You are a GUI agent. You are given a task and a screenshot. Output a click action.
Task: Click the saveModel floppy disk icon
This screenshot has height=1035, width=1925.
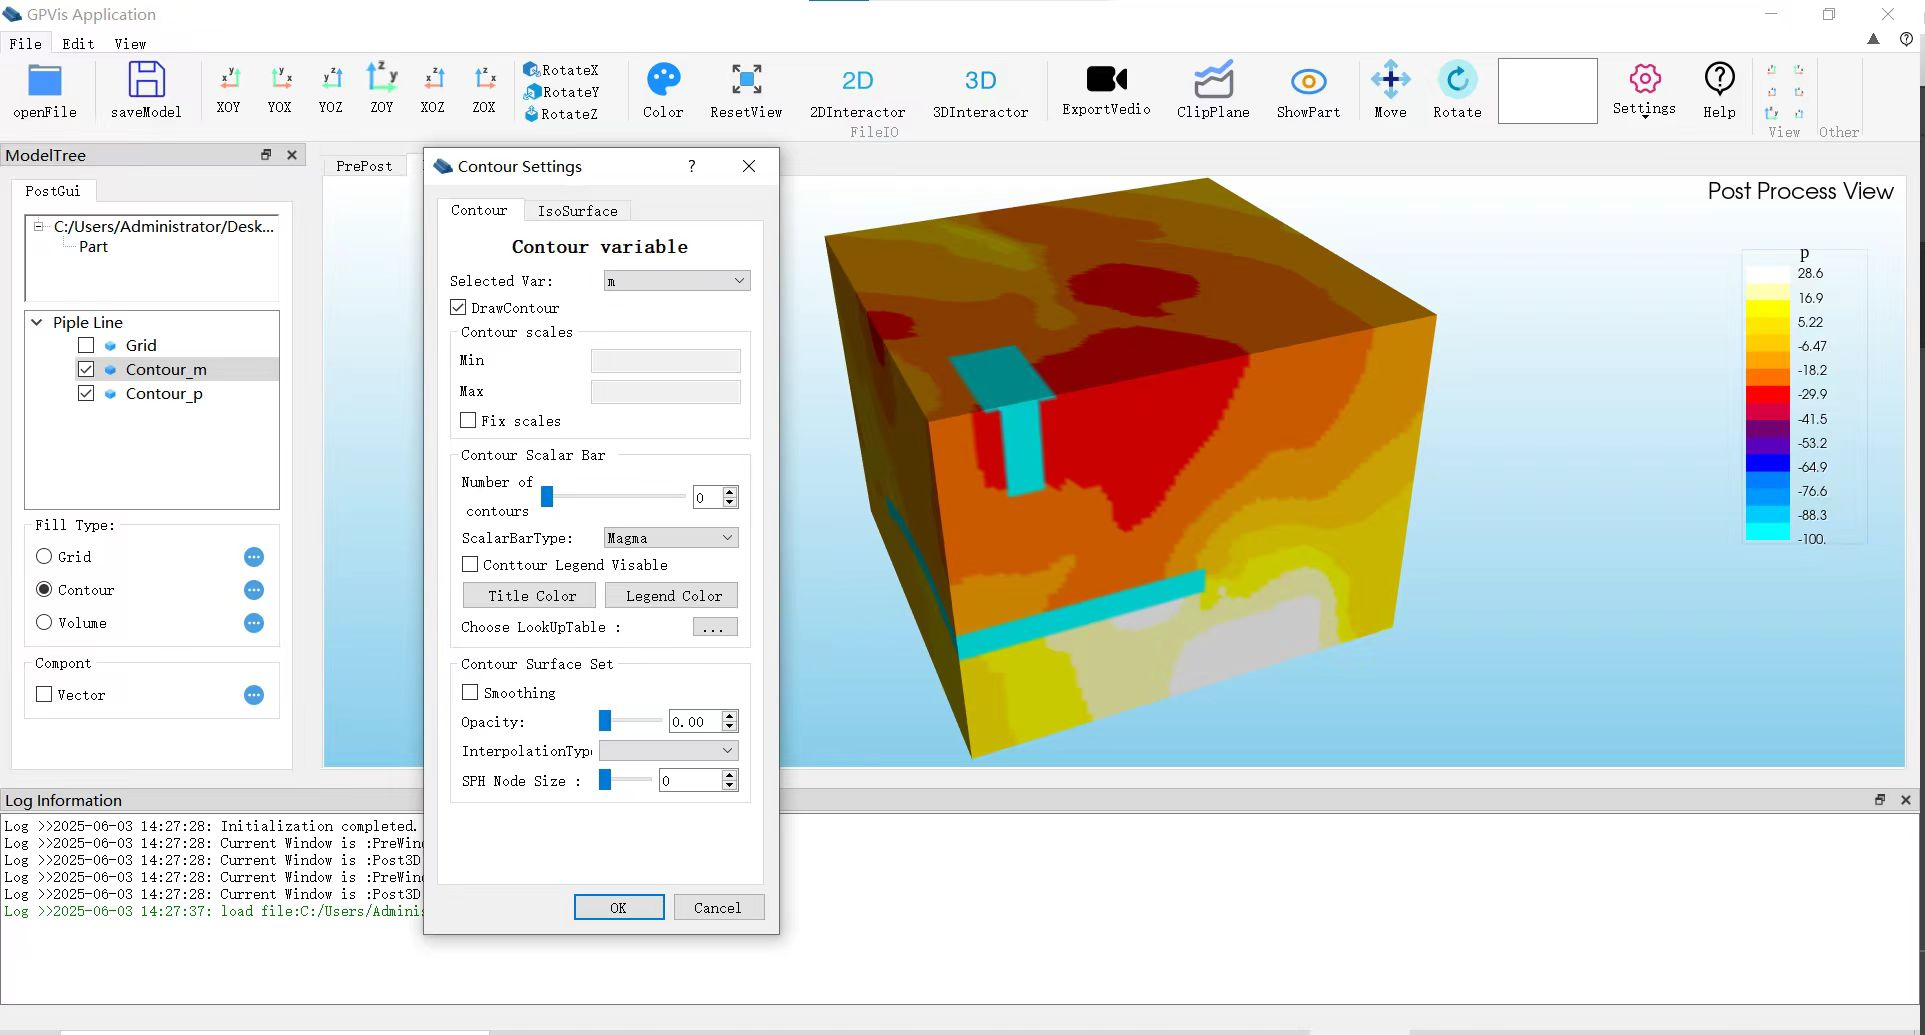tap(146, 80)
